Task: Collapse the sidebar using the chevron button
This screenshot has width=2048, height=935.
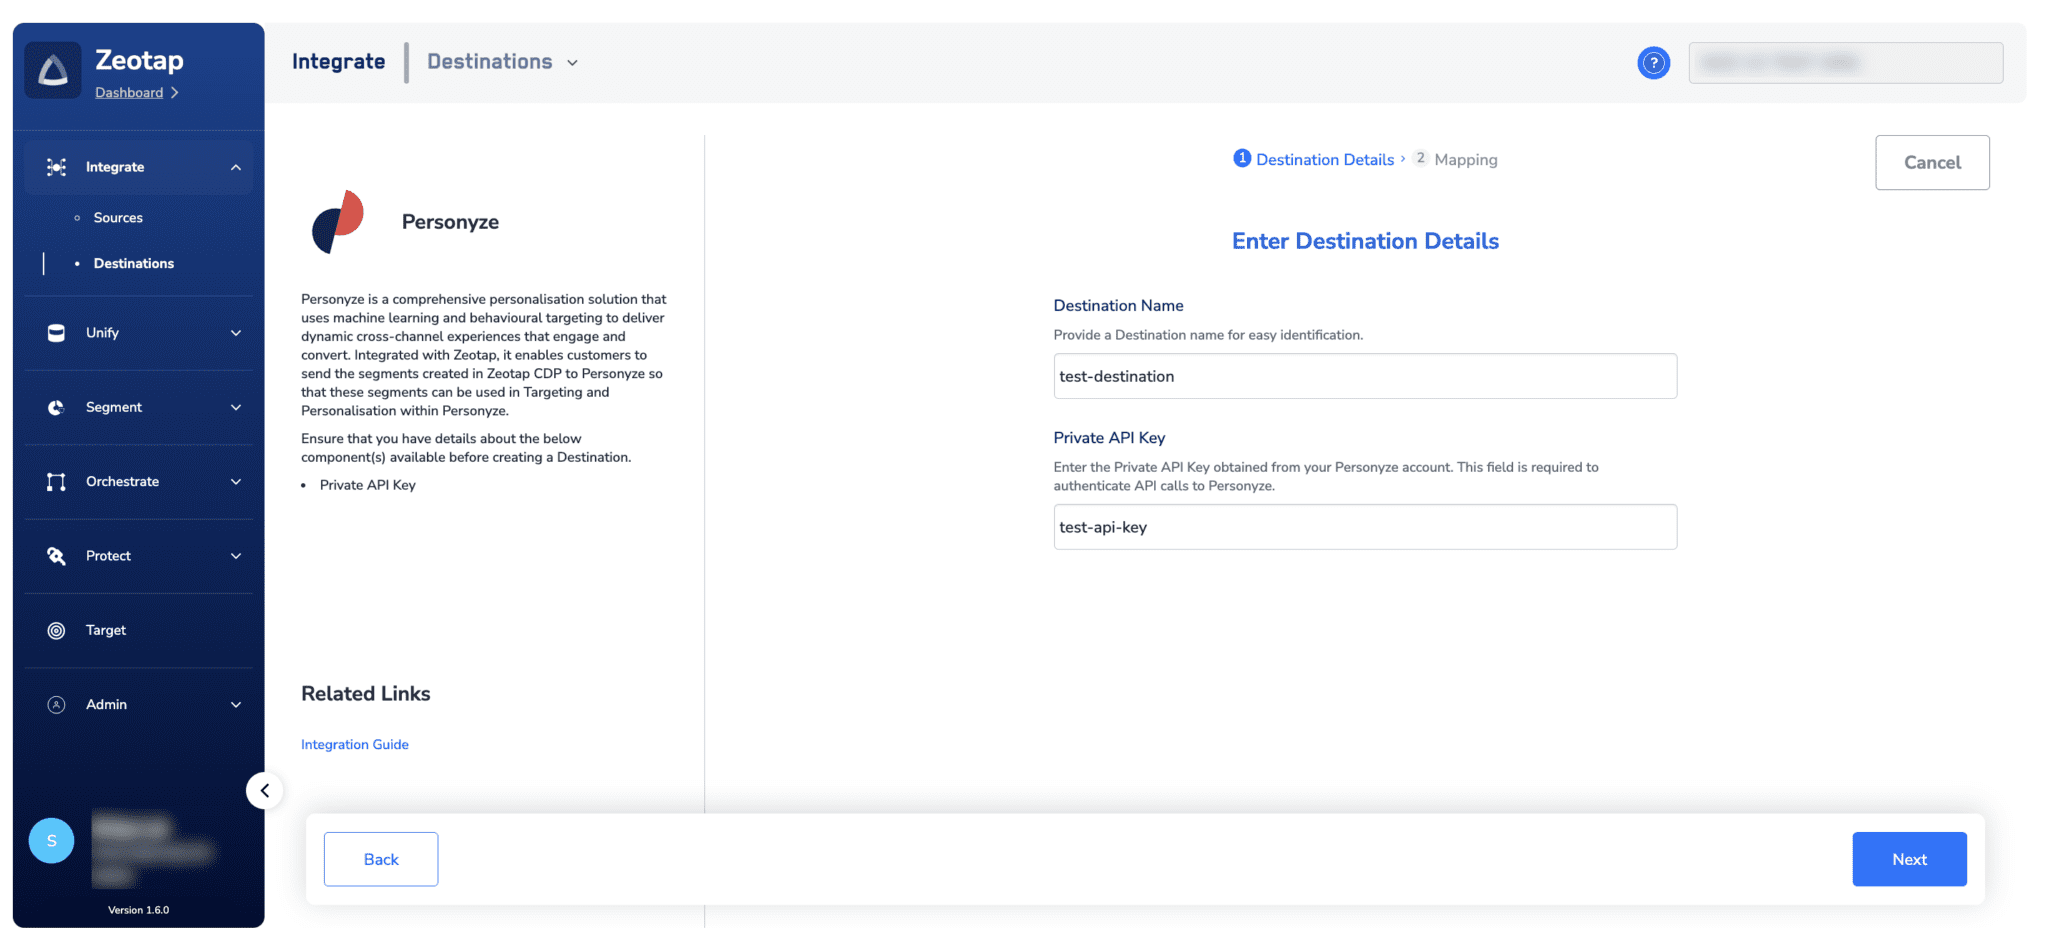Action: pyautogui.click(x=265, y=790)
